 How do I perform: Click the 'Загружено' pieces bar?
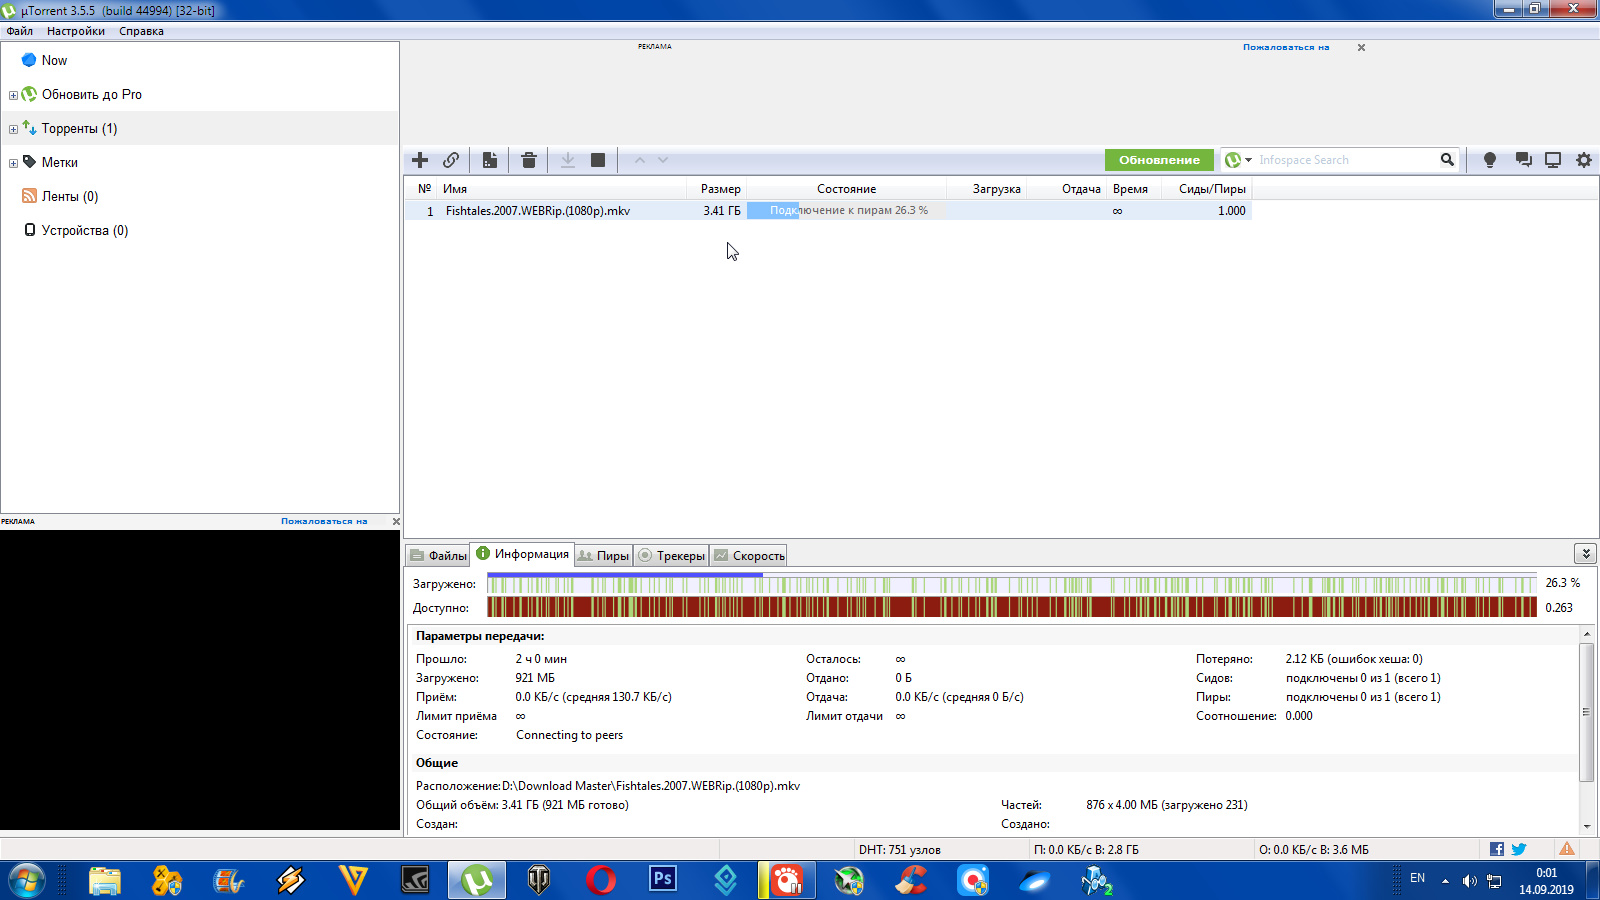pyautogui.click(x=1012, y=584)
